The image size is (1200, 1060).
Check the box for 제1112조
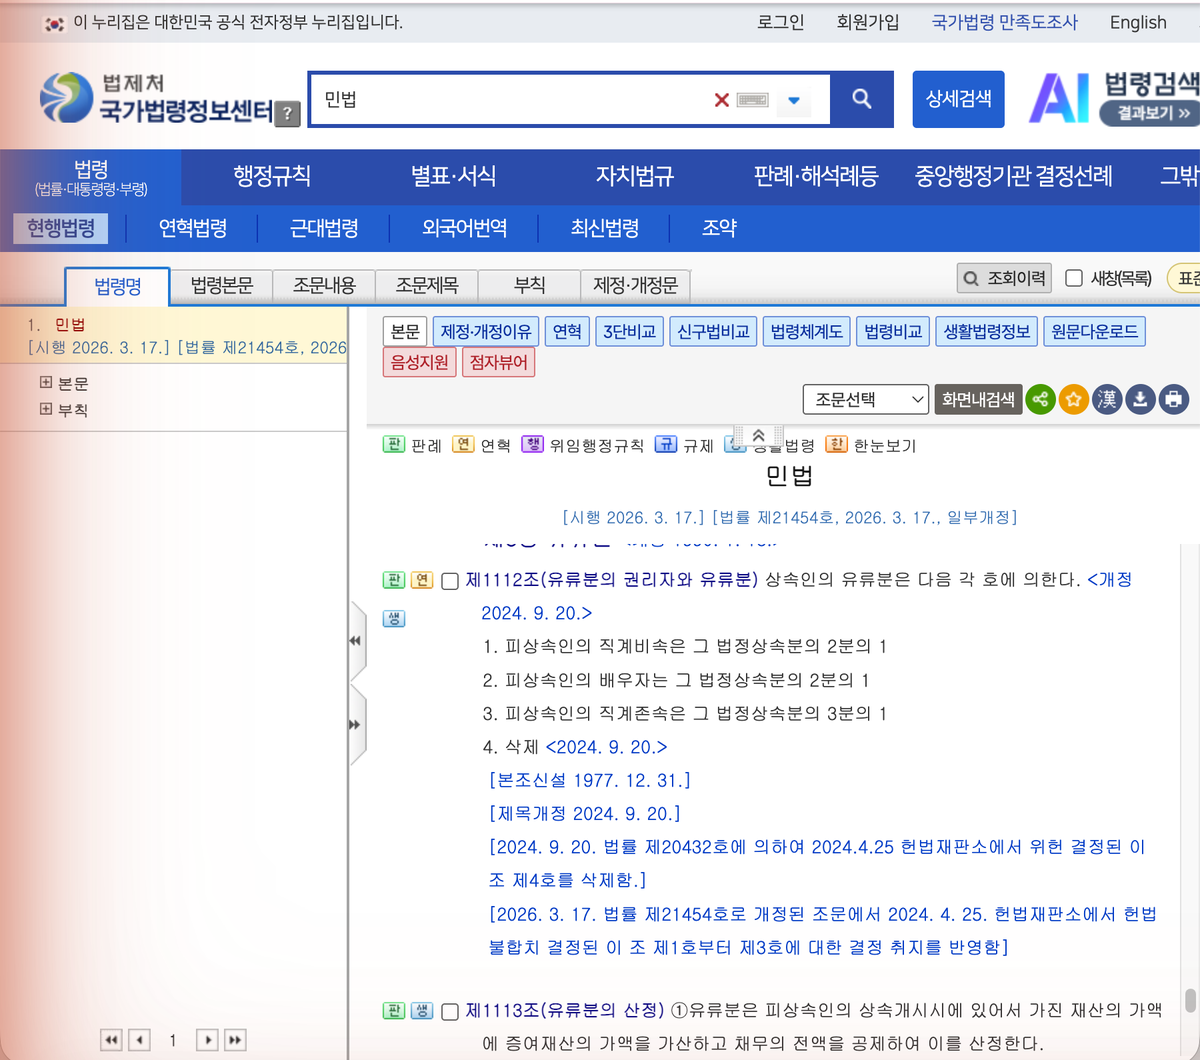tap(450, 581)
